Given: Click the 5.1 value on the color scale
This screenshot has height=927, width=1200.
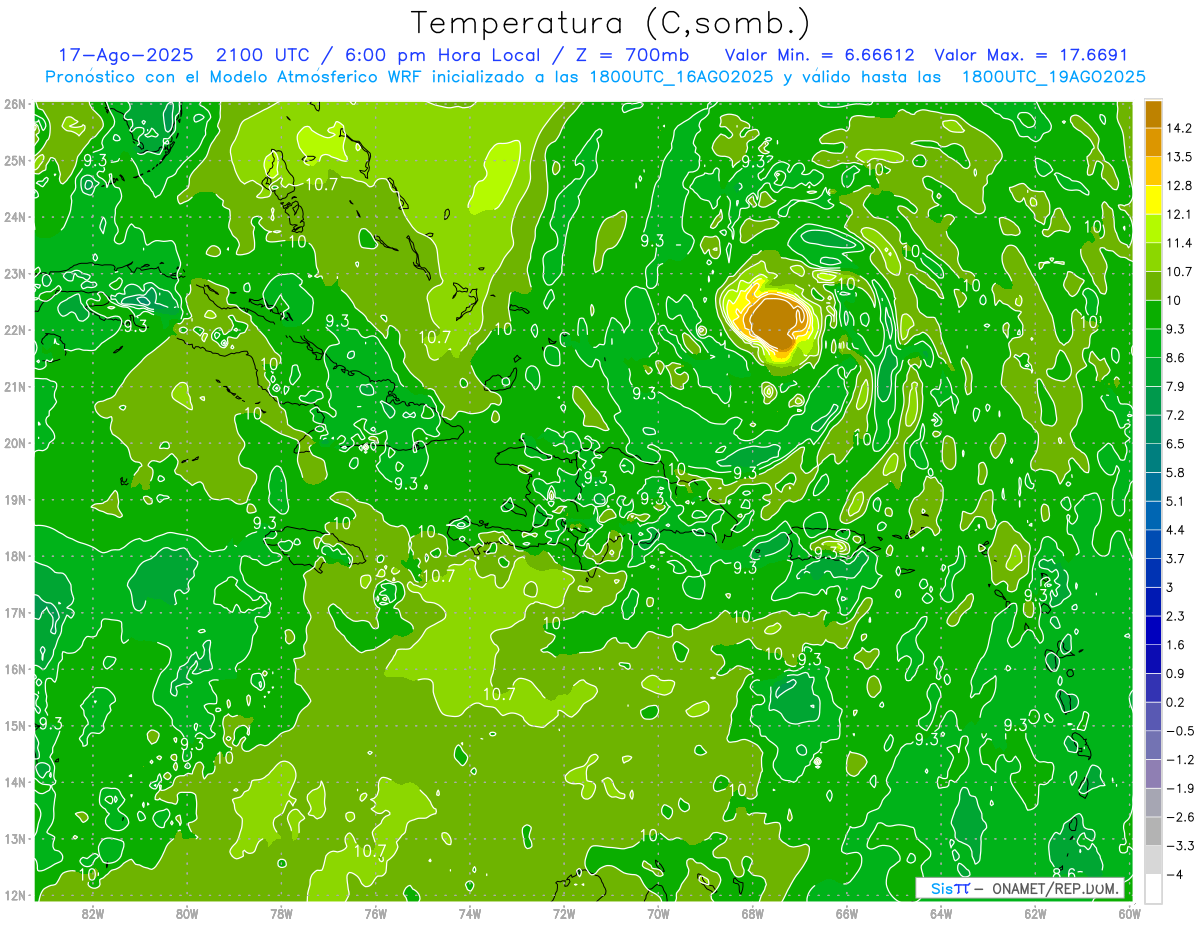Looking at the screenshot, I should click(x=1175, y=501).
